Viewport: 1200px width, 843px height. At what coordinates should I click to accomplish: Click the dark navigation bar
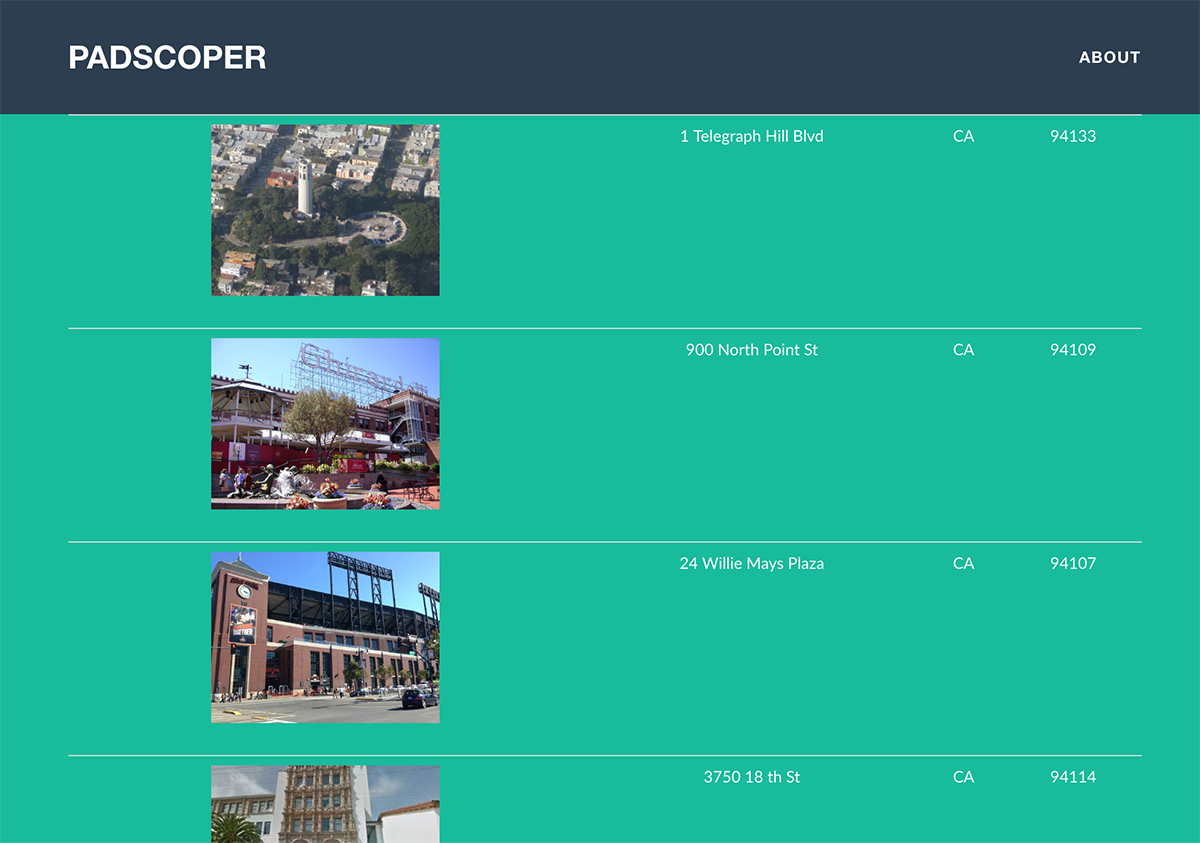[x=600, y=57]
